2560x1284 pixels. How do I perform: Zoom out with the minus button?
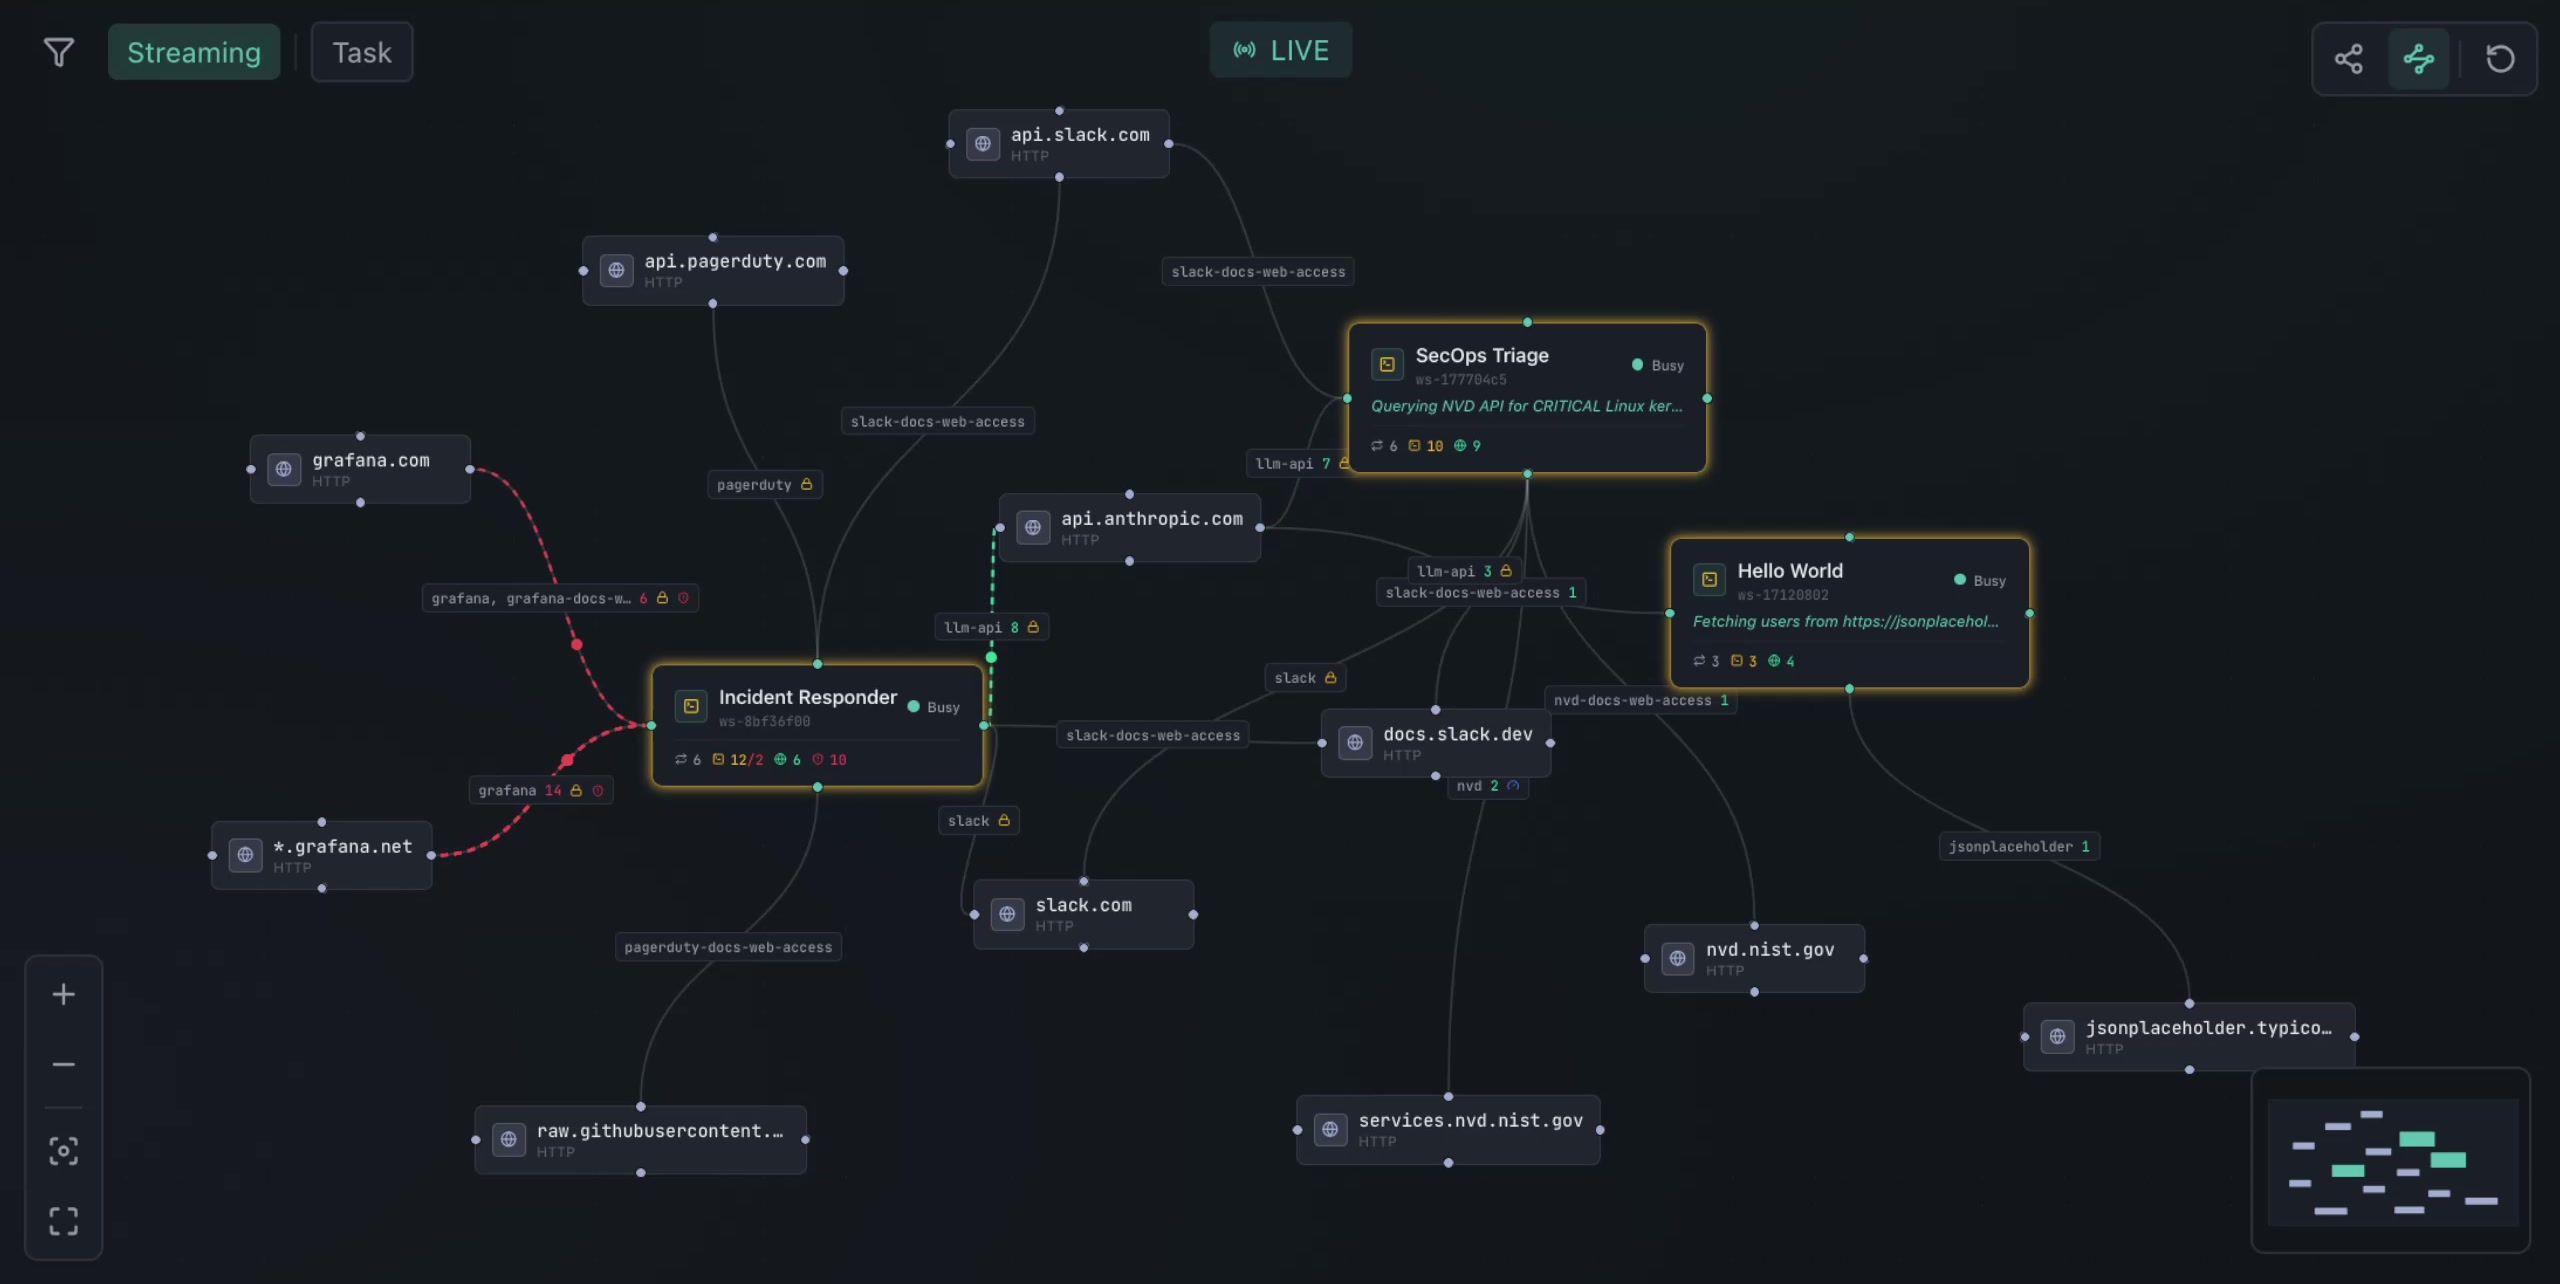pos(63,1064)
